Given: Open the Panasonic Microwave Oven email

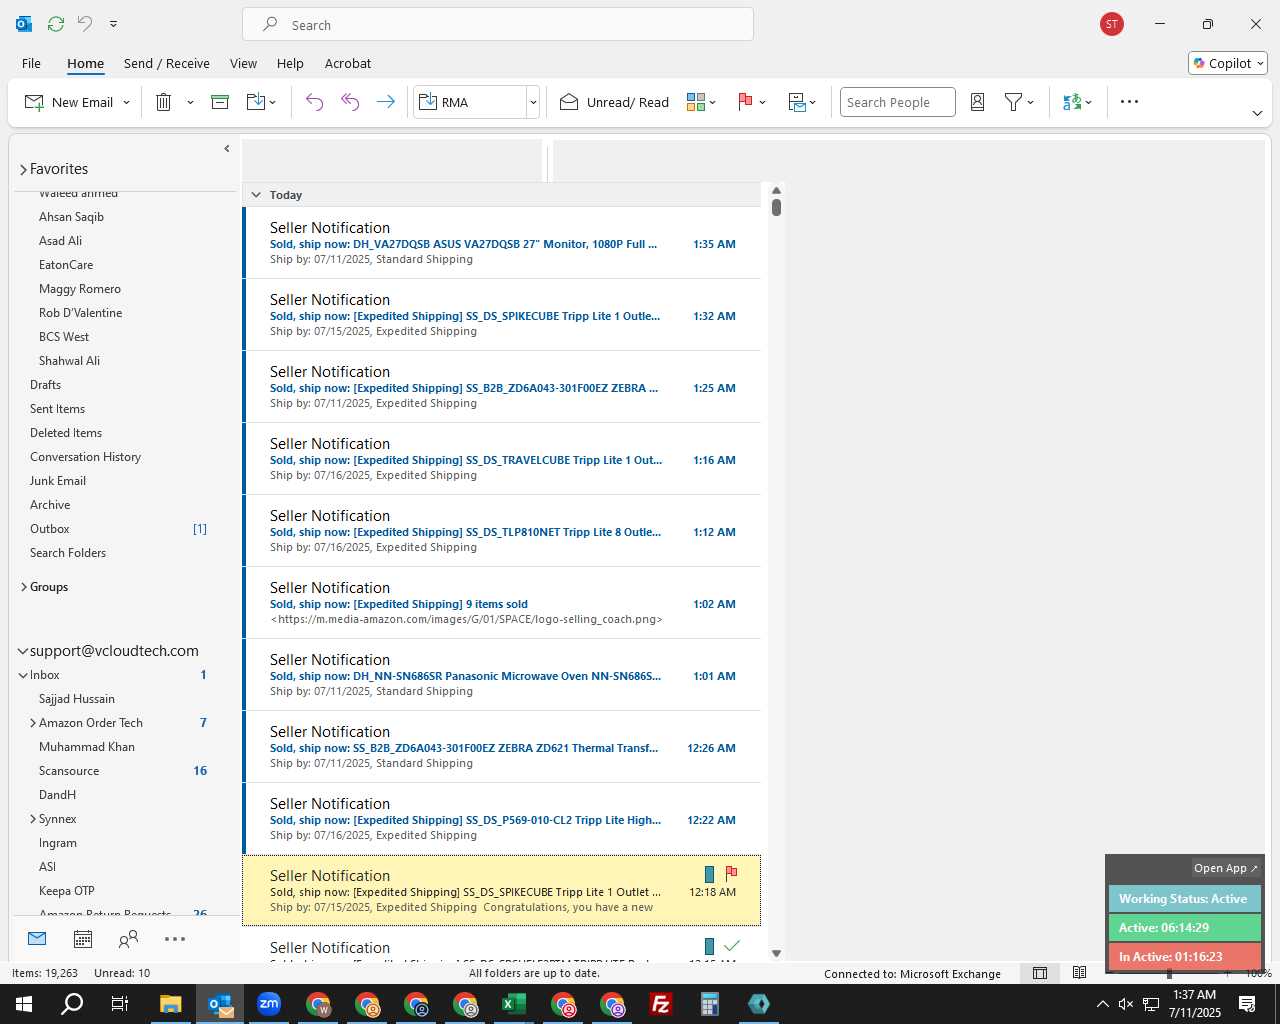Looking at the screenshot, I should pyautogui.click(x=502, y=675).
